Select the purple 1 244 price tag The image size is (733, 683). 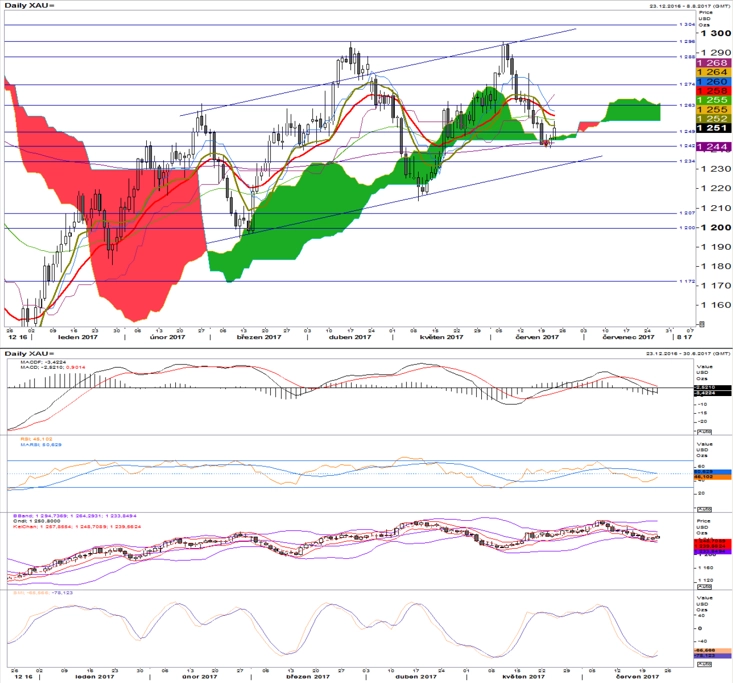click(713, 147)
